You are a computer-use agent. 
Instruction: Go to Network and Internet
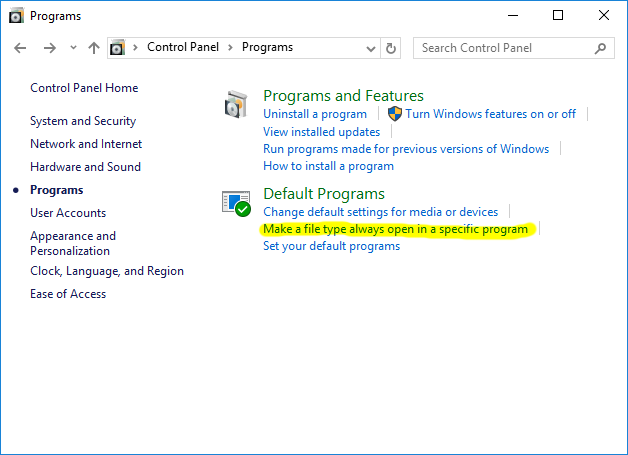pyautogui.click(x=86, y=144)
